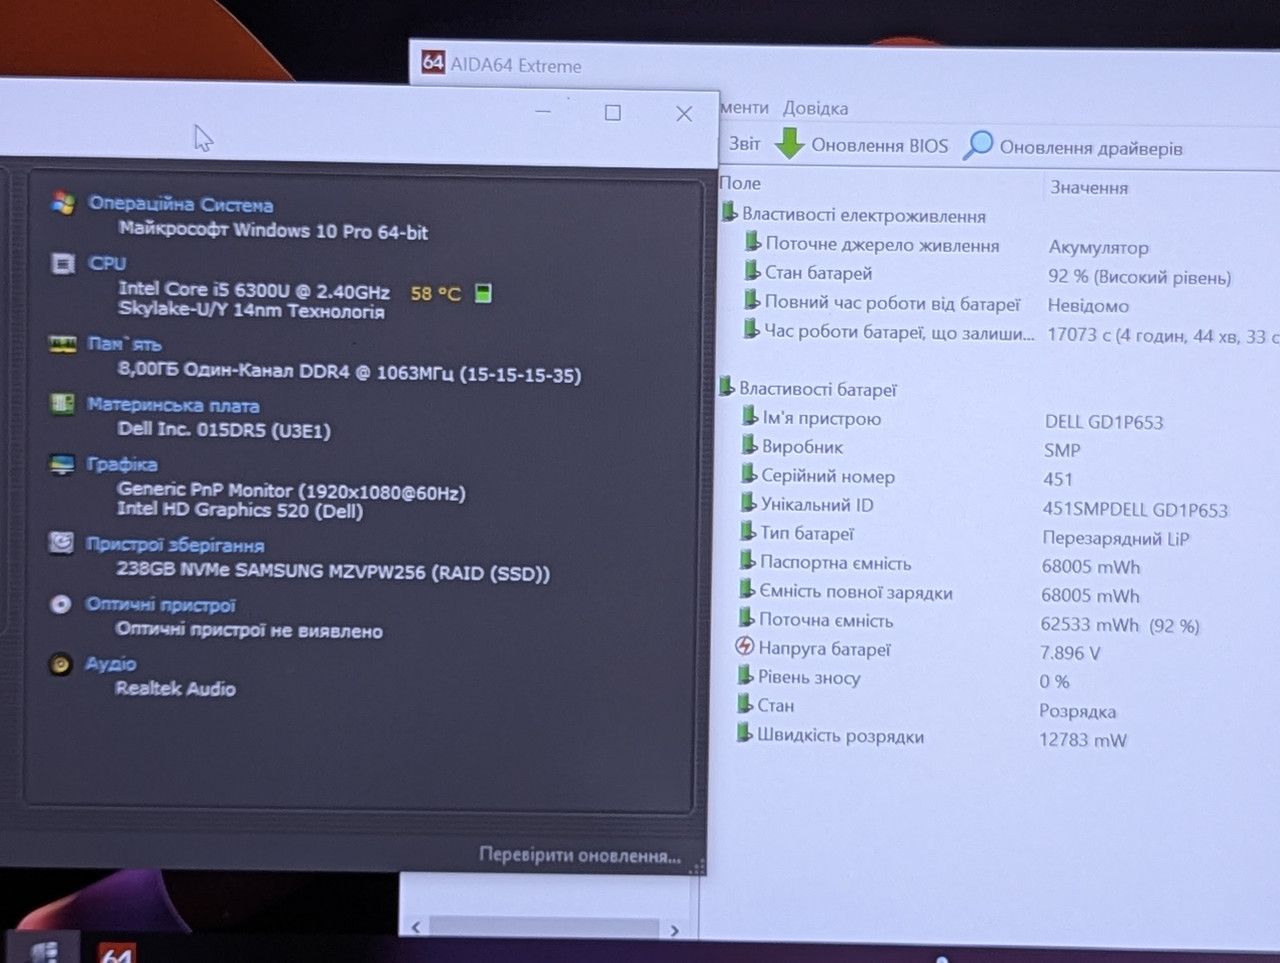Select the Realtek Audio text
The image size is (1280, 963).
click(x=175, y=688)
